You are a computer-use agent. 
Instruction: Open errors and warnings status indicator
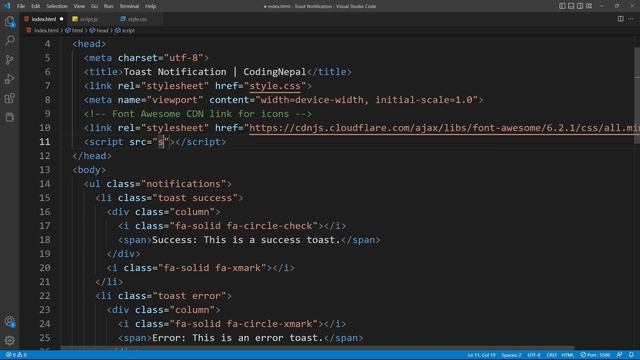point(16,355)
